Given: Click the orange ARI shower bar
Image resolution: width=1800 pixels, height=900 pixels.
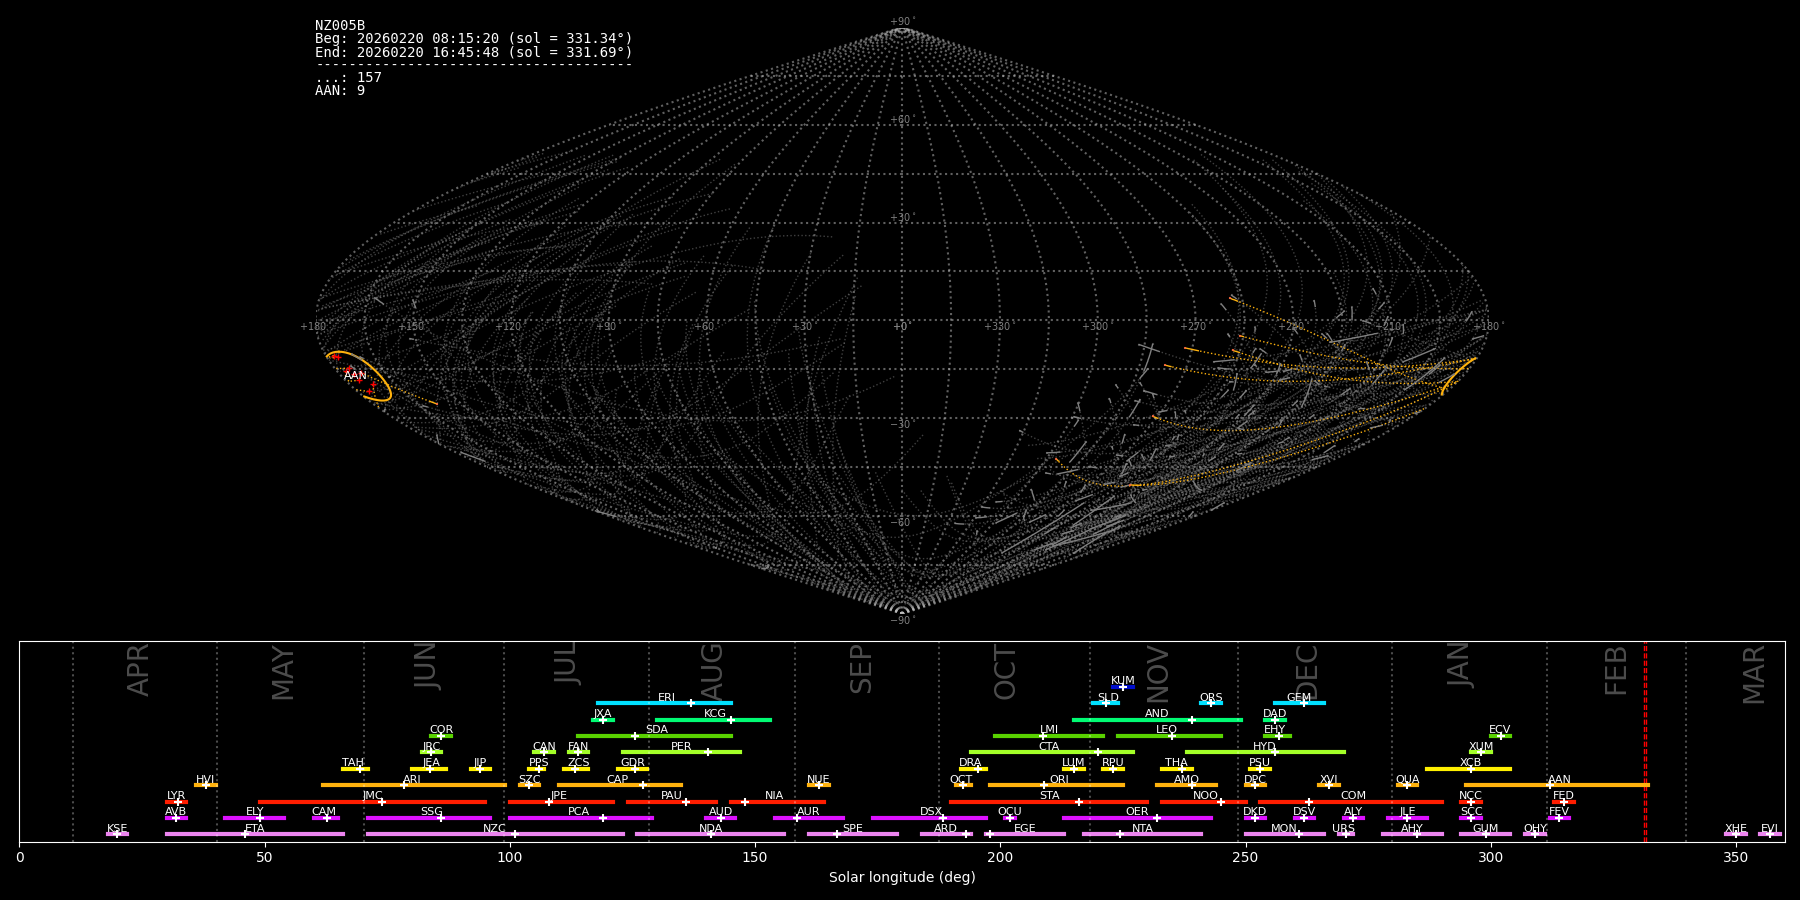Looking at the screenshot, I should 414,785.
